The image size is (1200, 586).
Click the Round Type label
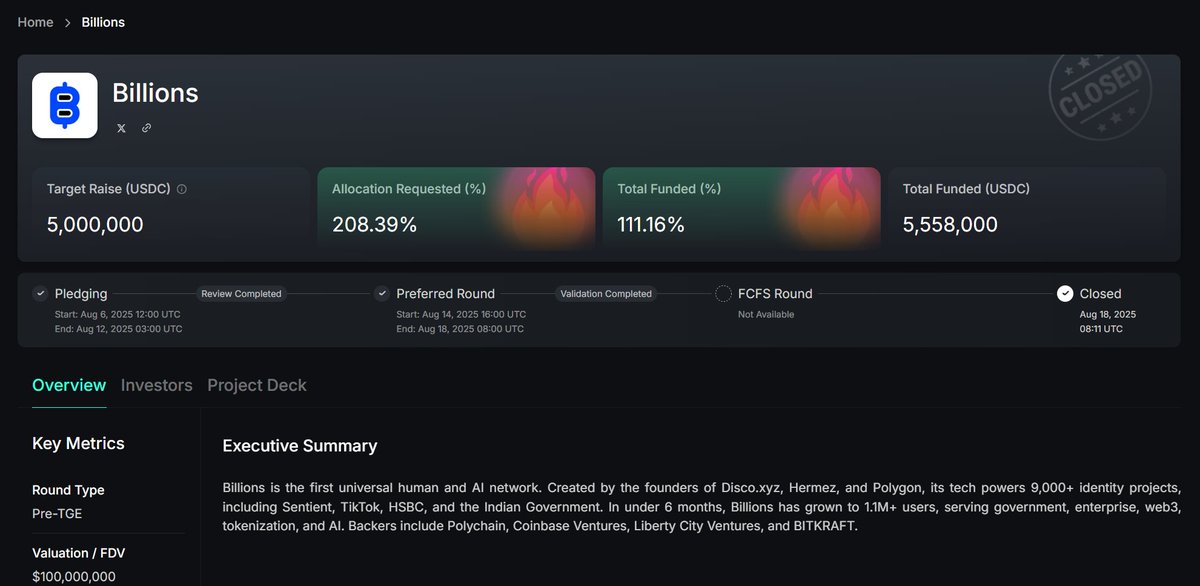point(68,490)
